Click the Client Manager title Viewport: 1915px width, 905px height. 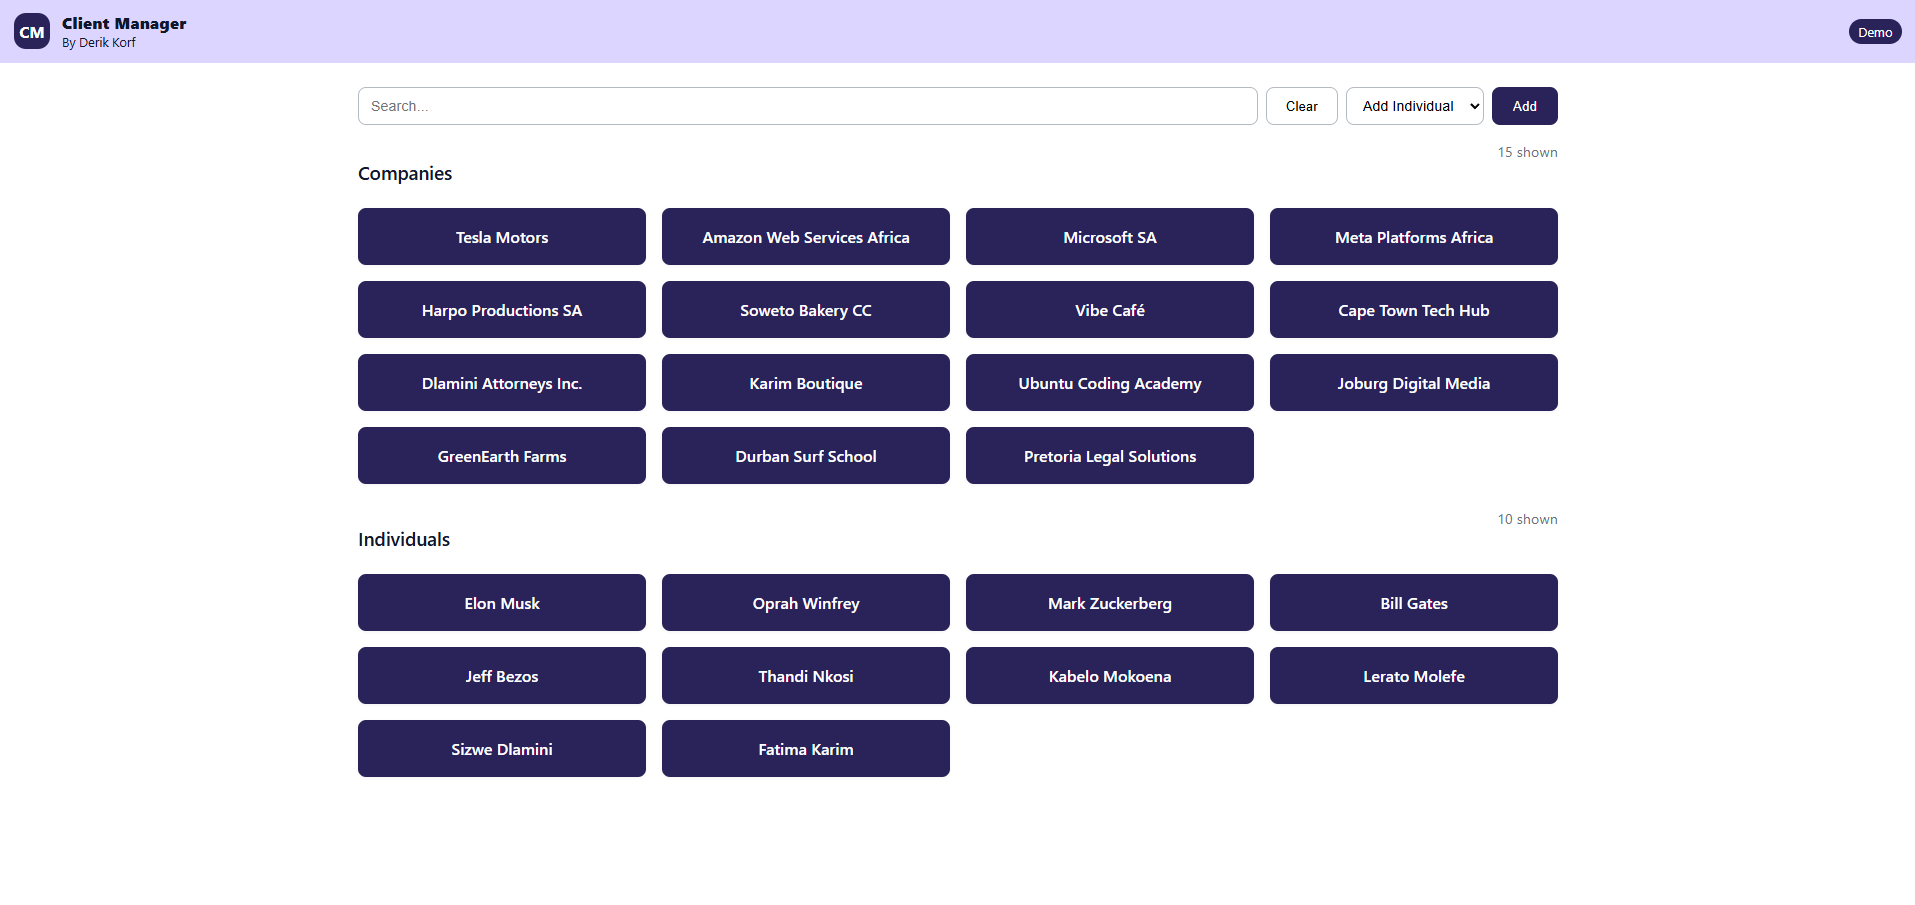click(x=124, y=23)
